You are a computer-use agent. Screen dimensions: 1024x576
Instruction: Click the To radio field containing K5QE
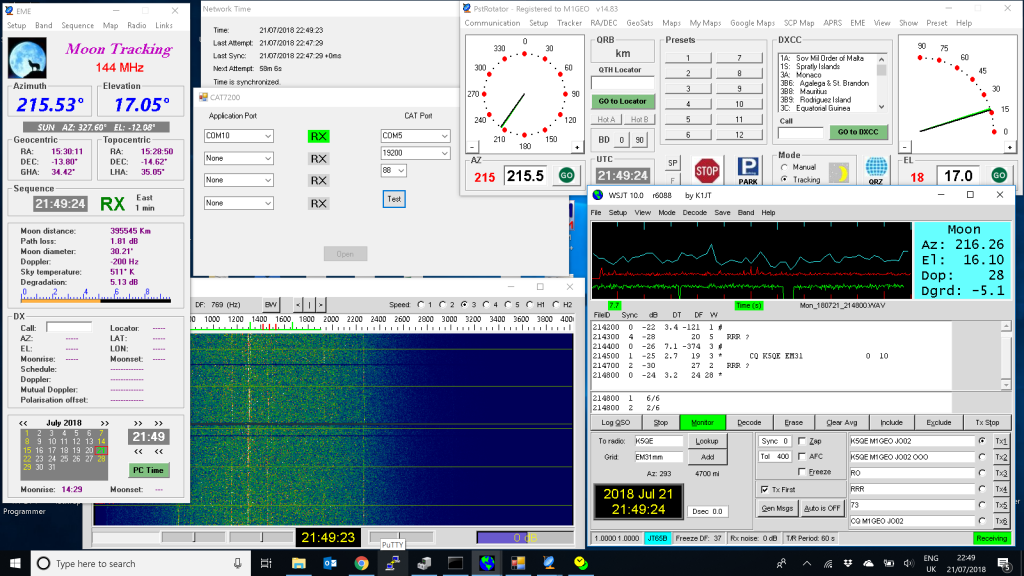658,441
